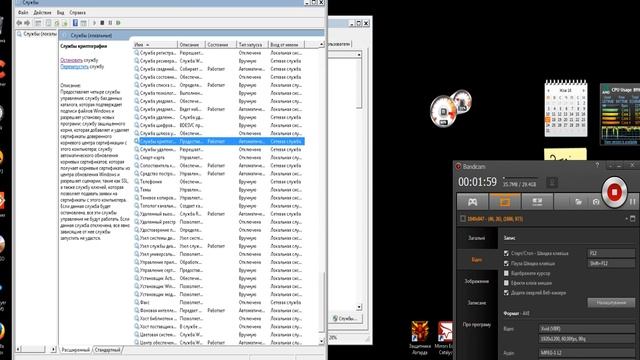The height and width of the screenshot is (360, 640).
Task: Click the Bandicam Налаштування settings button
Action: tap(611, 303)
